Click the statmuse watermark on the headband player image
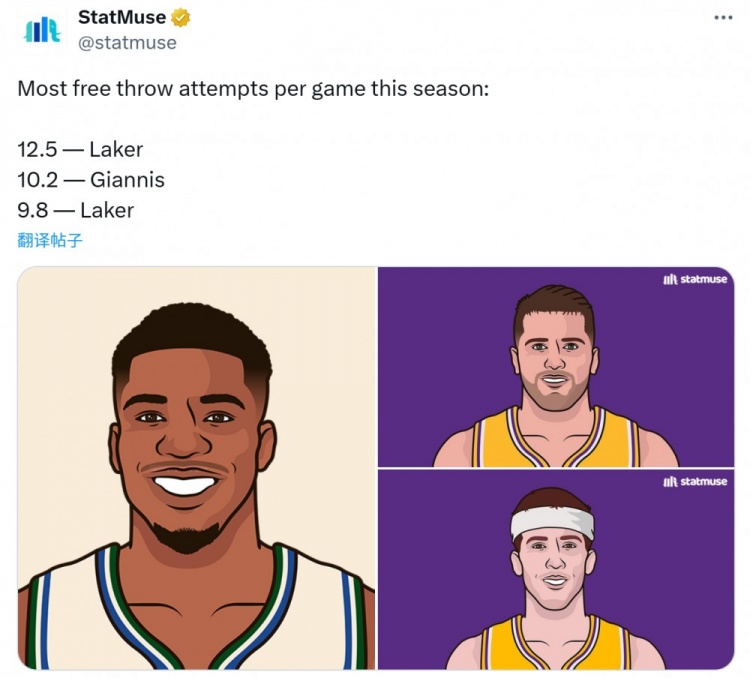This screenshot has width=750, height=678. pyautogui.click(x=695, y=482)
